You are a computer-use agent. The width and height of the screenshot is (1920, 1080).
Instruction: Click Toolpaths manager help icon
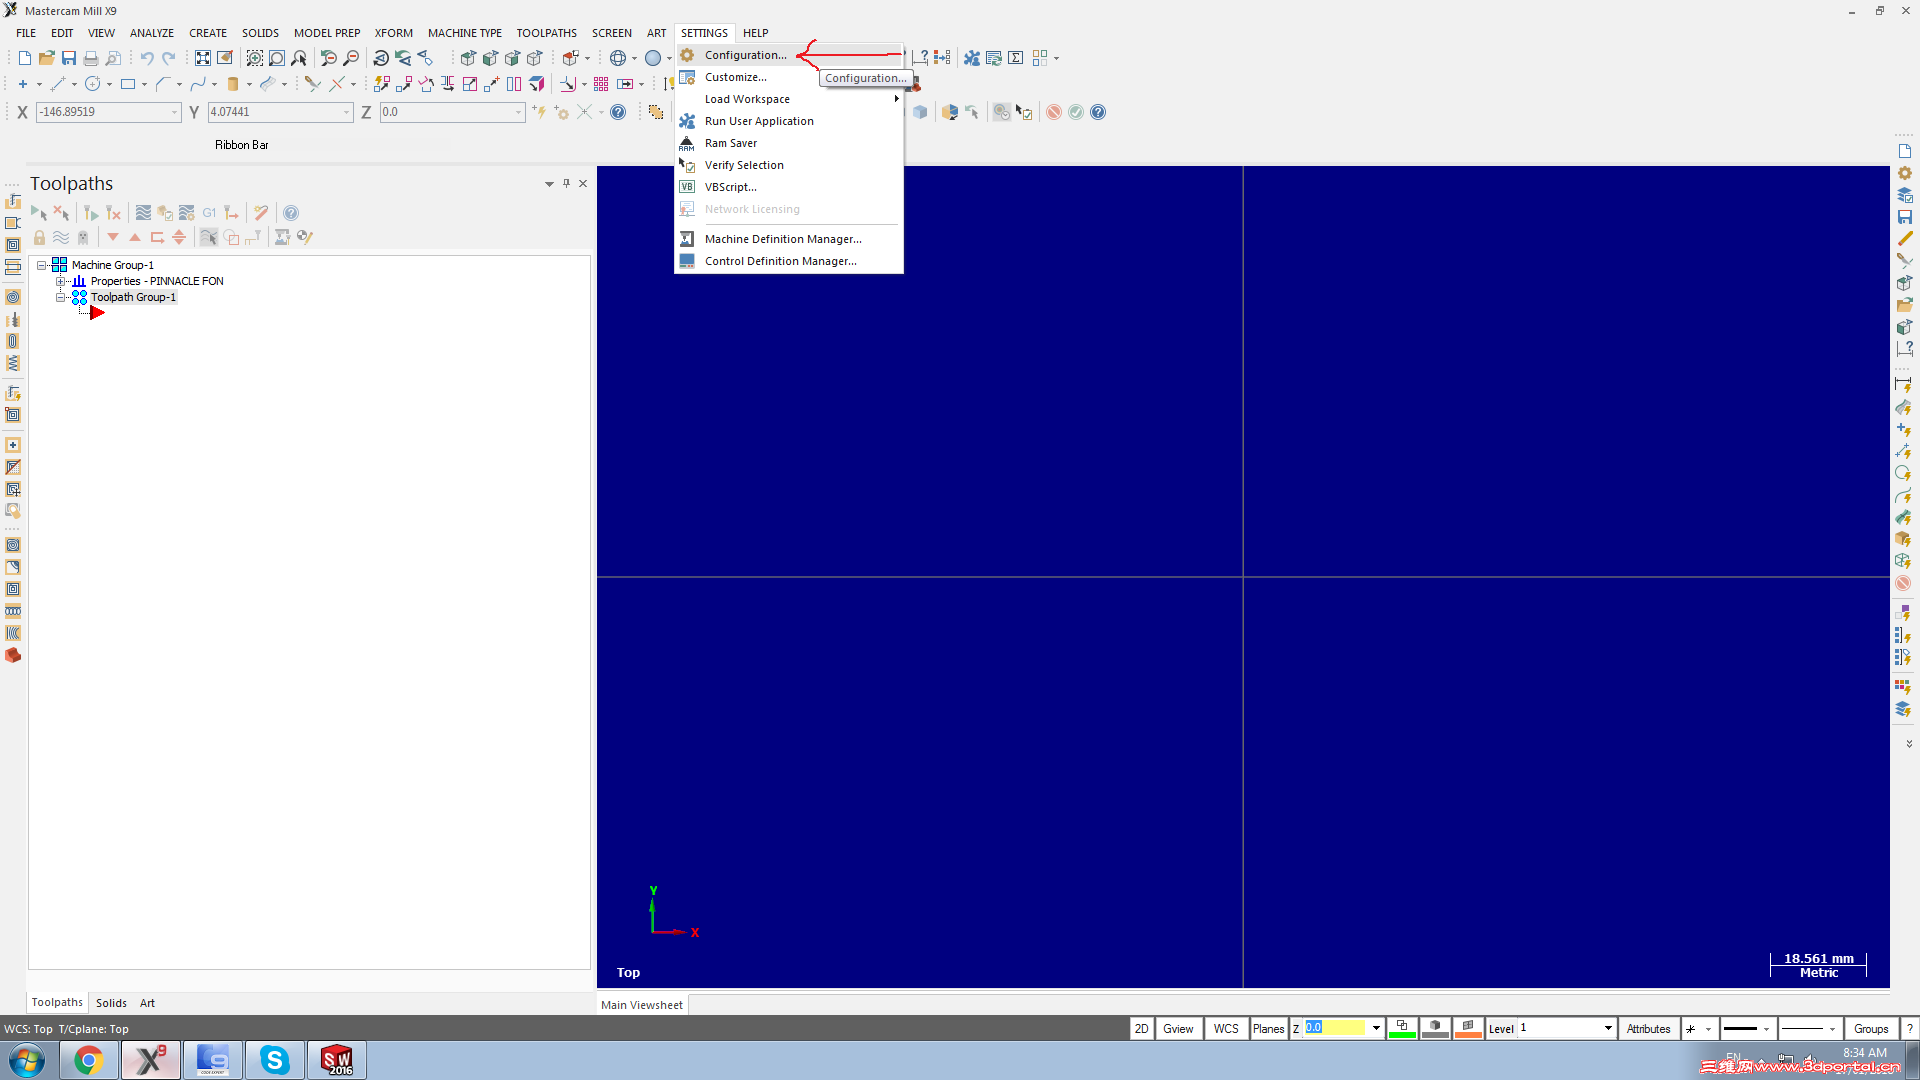coord(291,213)
